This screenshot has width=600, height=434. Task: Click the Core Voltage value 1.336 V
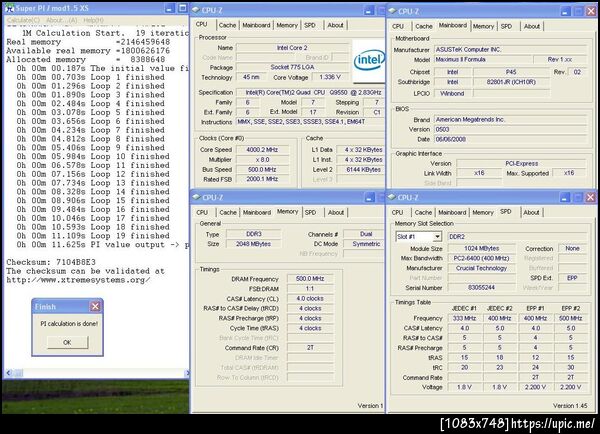point(330,77)
